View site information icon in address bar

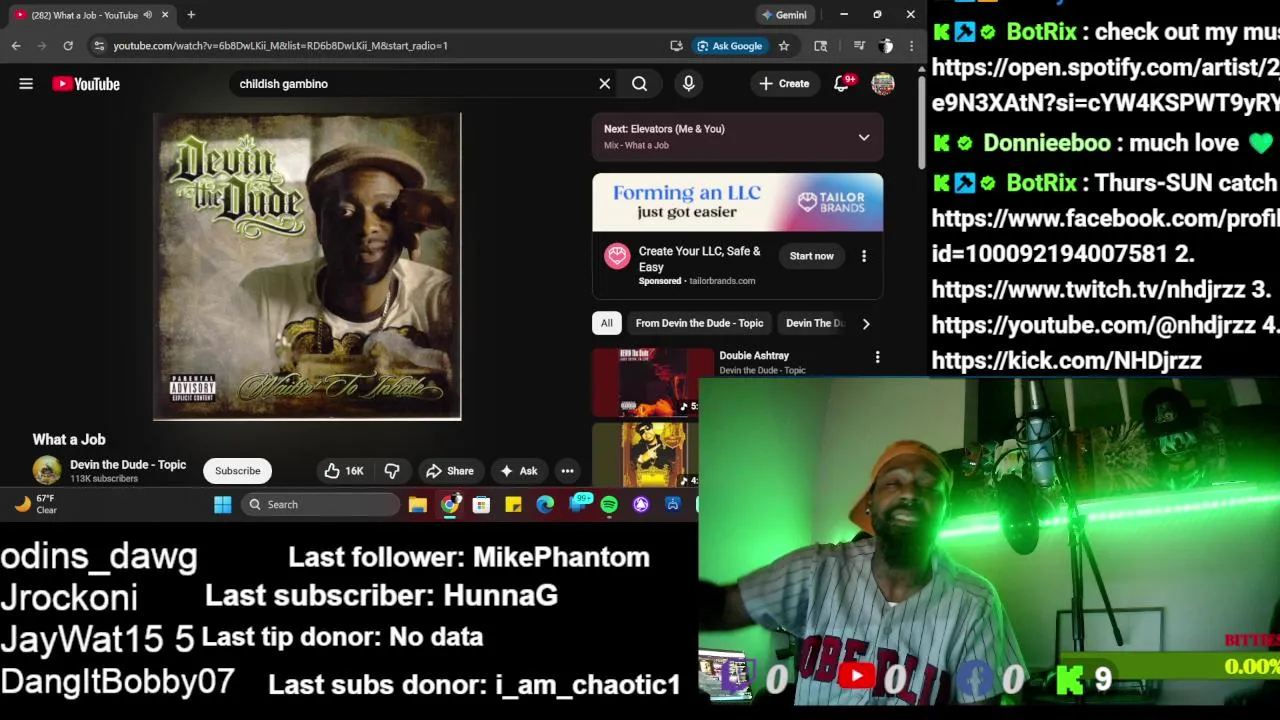pos(98,46)
